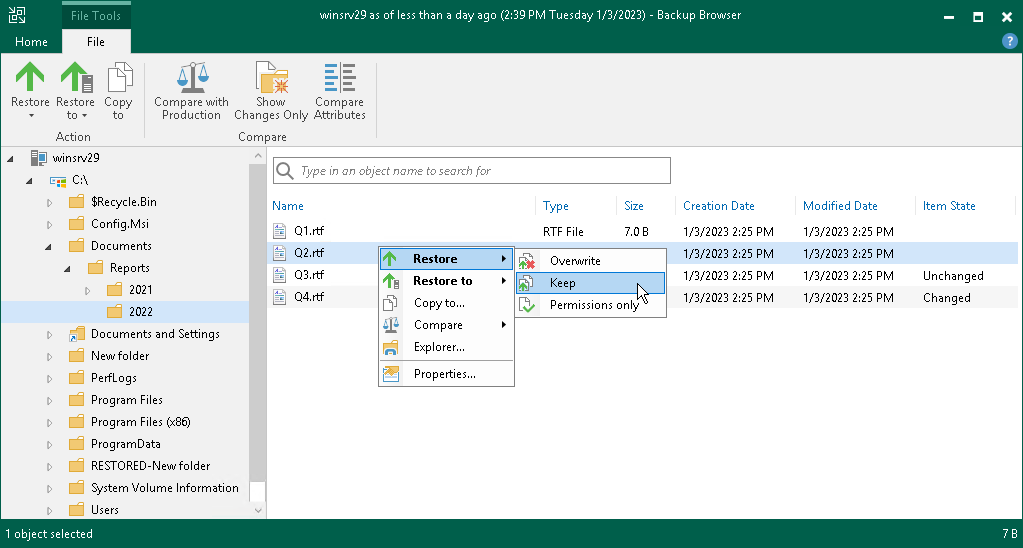Sort by Item State column header
The image size is (1023, 548).
point(949,206)
